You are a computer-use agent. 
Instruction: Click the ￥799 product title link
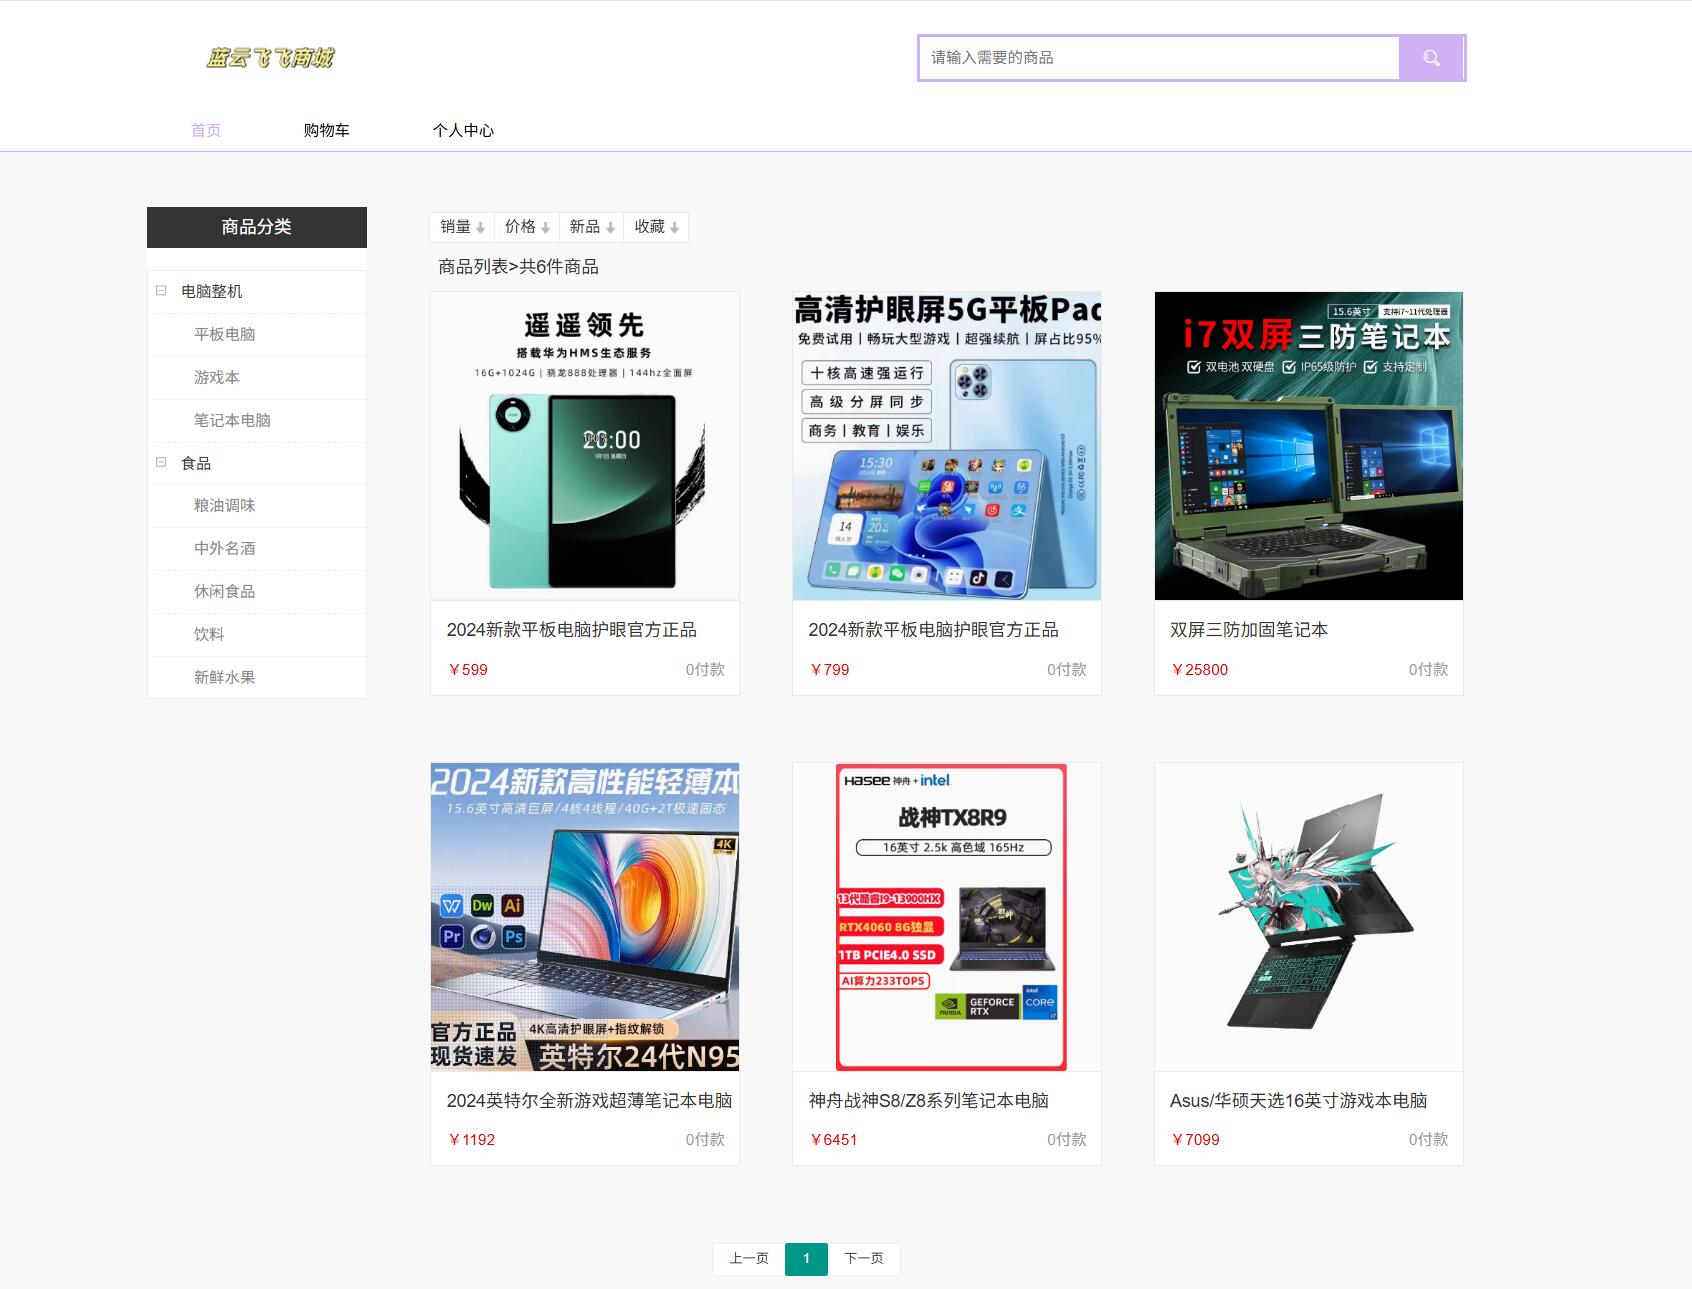[x=933, y=630]
